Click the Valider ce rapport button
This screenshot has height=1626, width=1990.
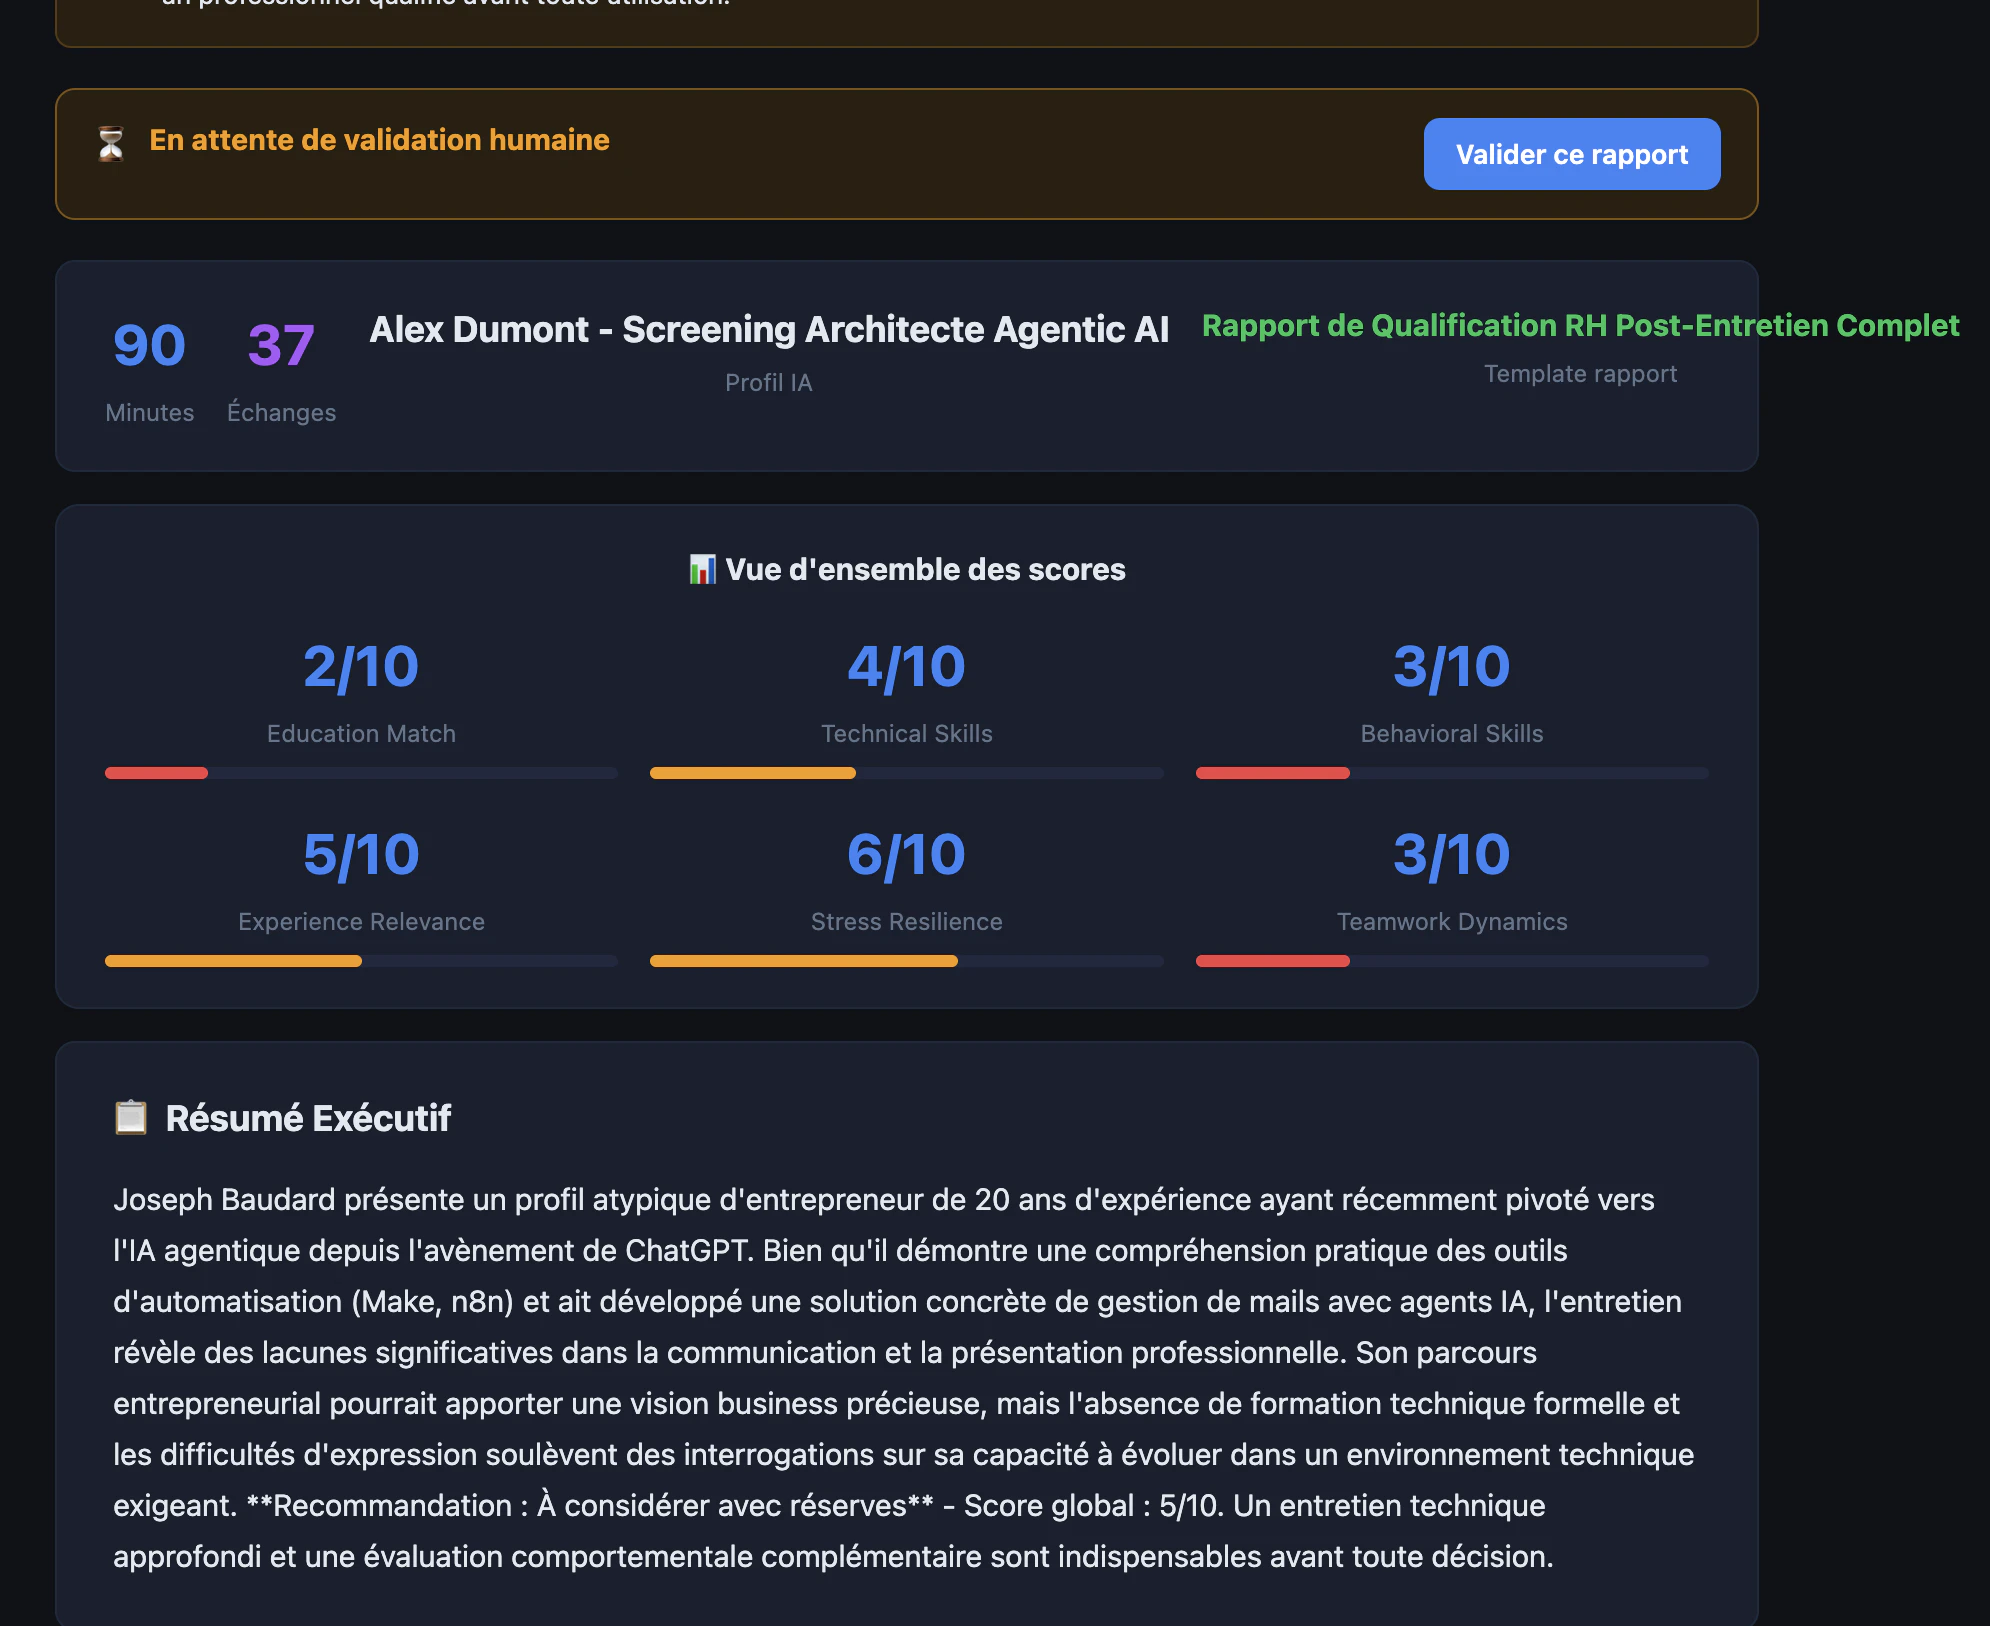tap(1571, 153)
